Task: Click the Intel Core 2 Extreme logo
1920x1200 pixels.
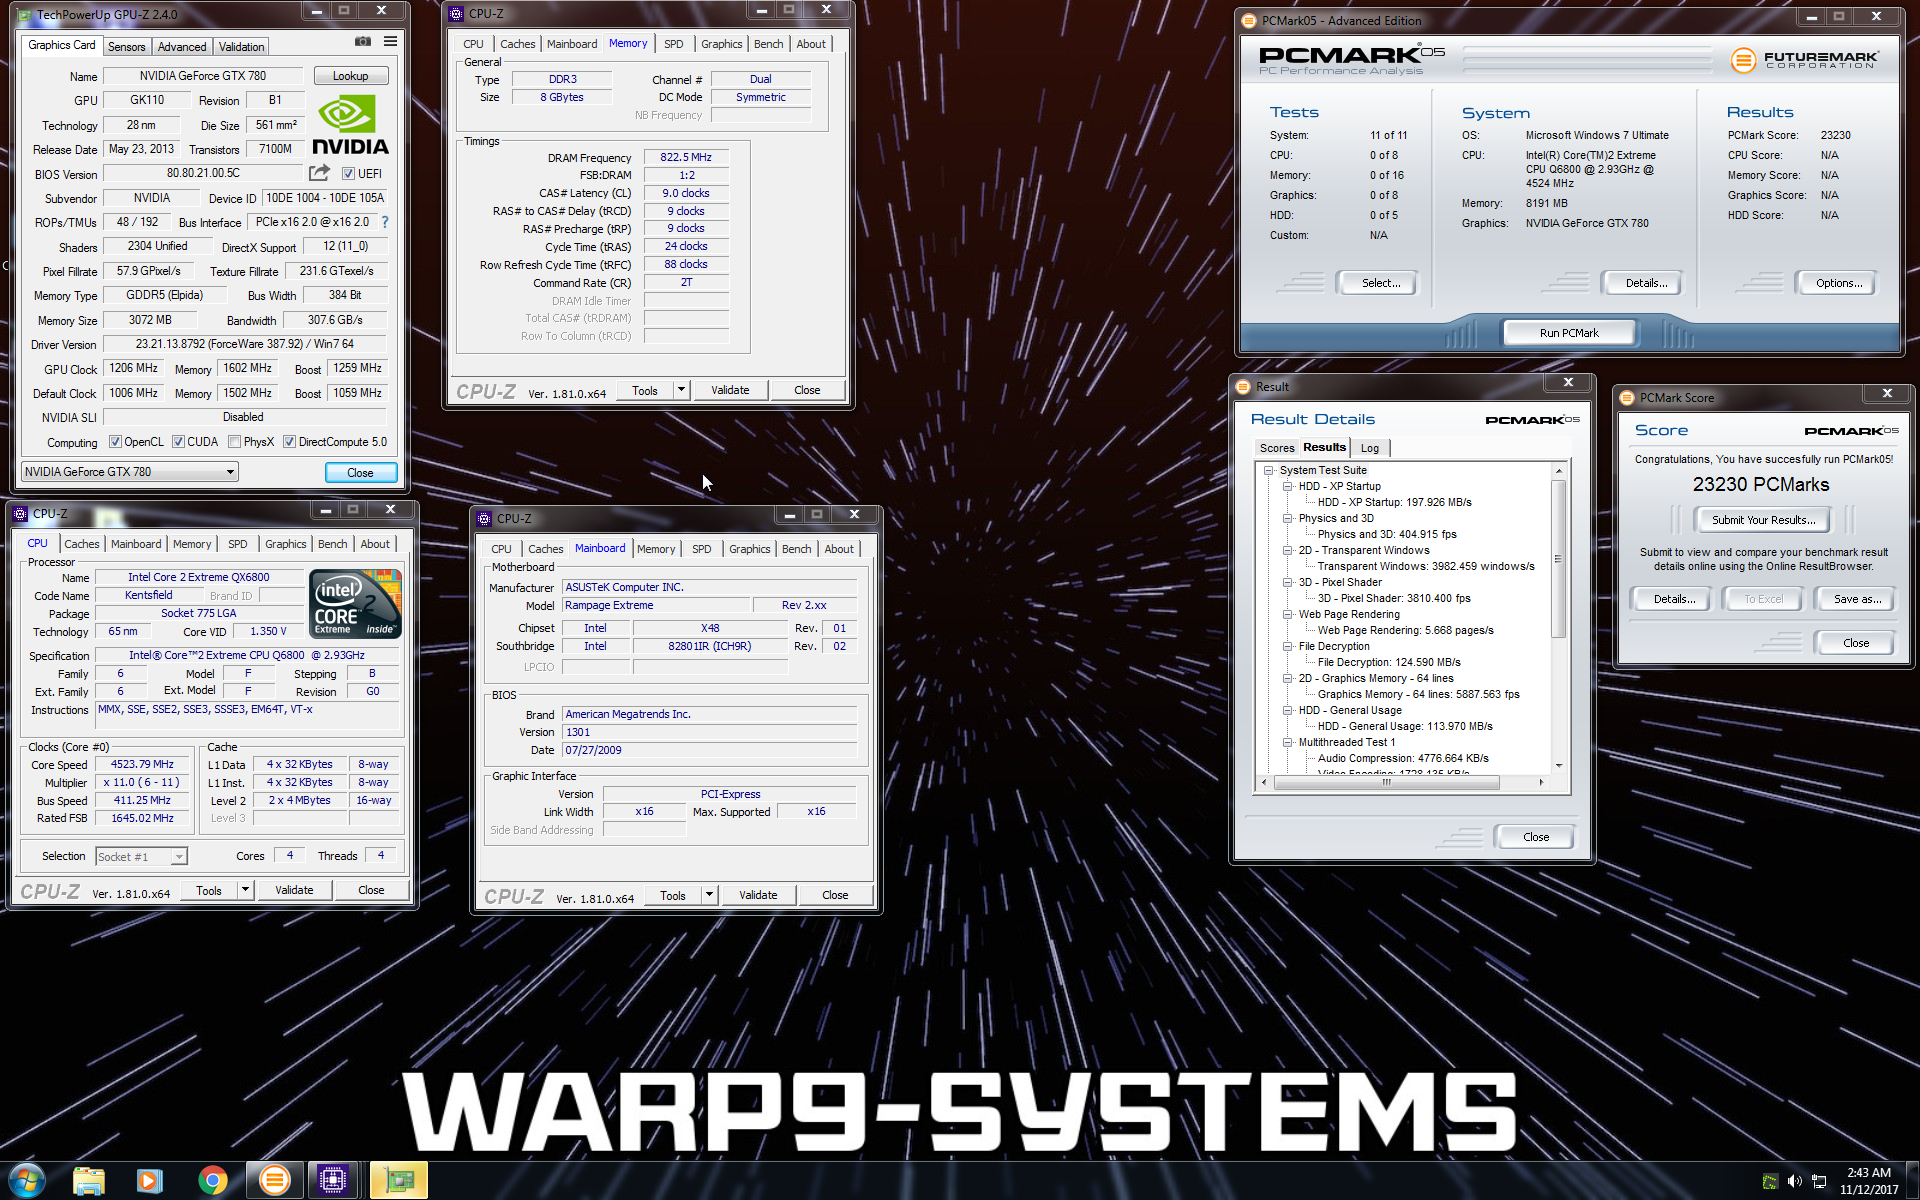Action: coord(355,602)
